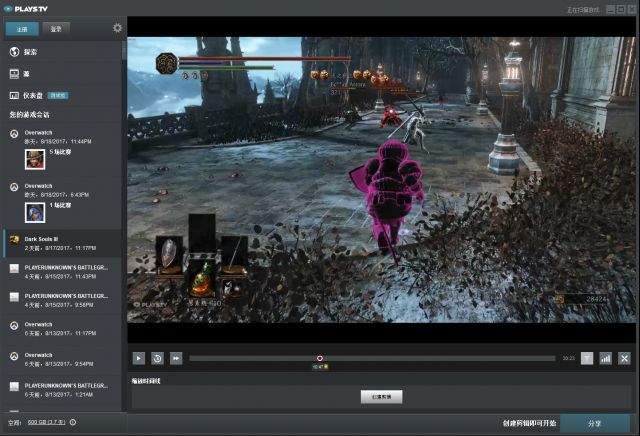
Task: Select the Overwatch 8/18/2017 6:43PM session
Action: pos(62,202)
